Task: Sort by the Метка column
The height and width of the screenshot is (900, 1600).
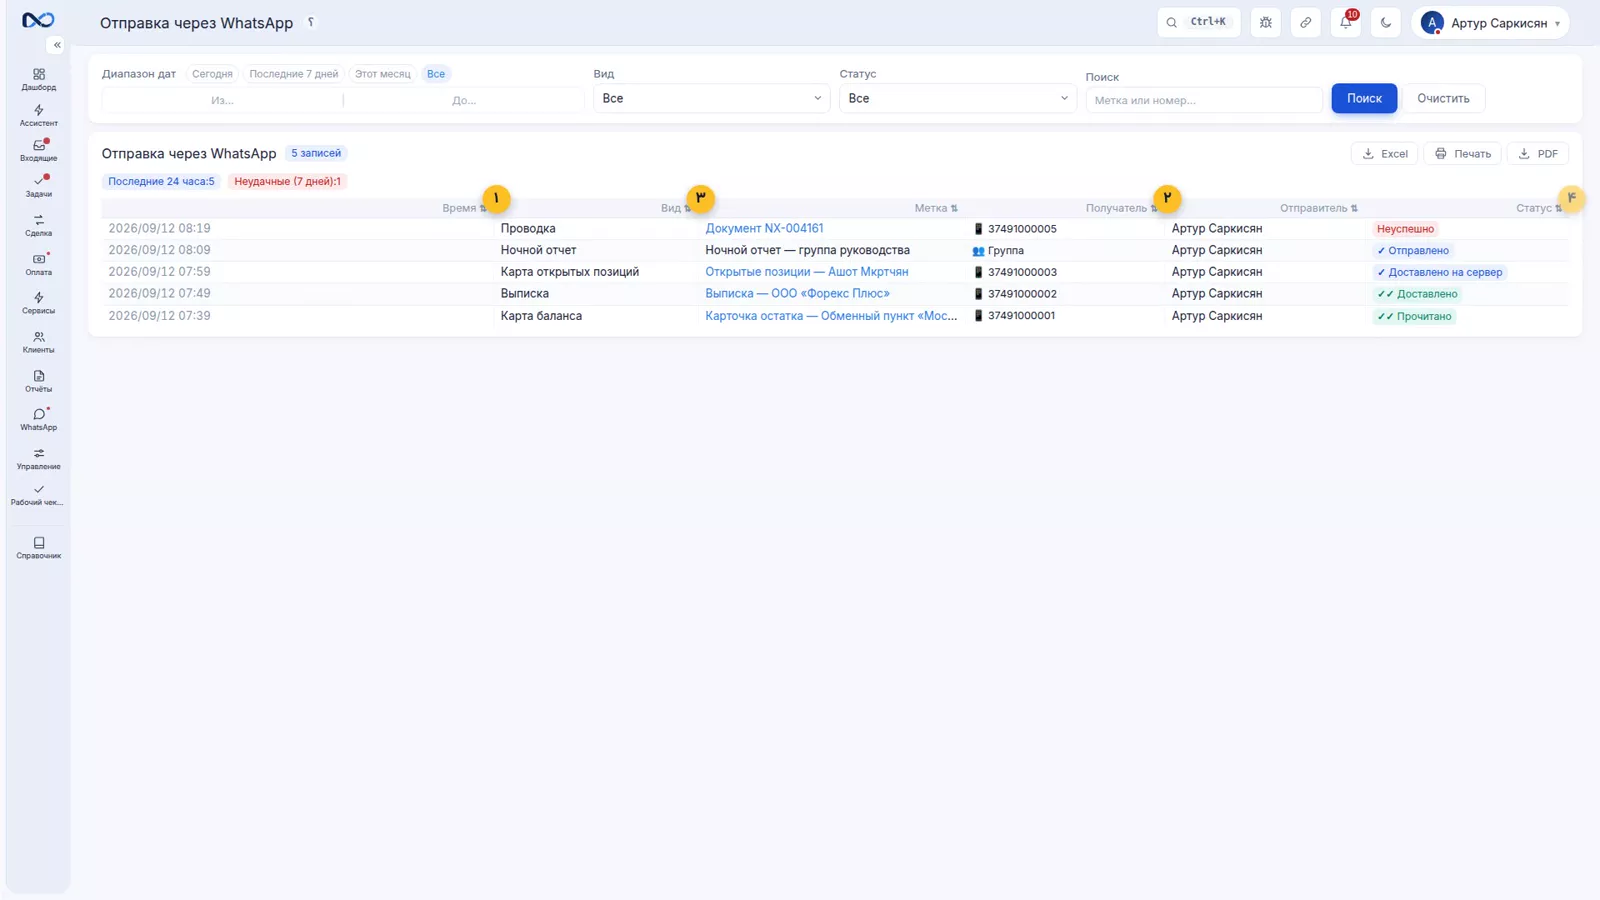Action: [x=936, y=208]
